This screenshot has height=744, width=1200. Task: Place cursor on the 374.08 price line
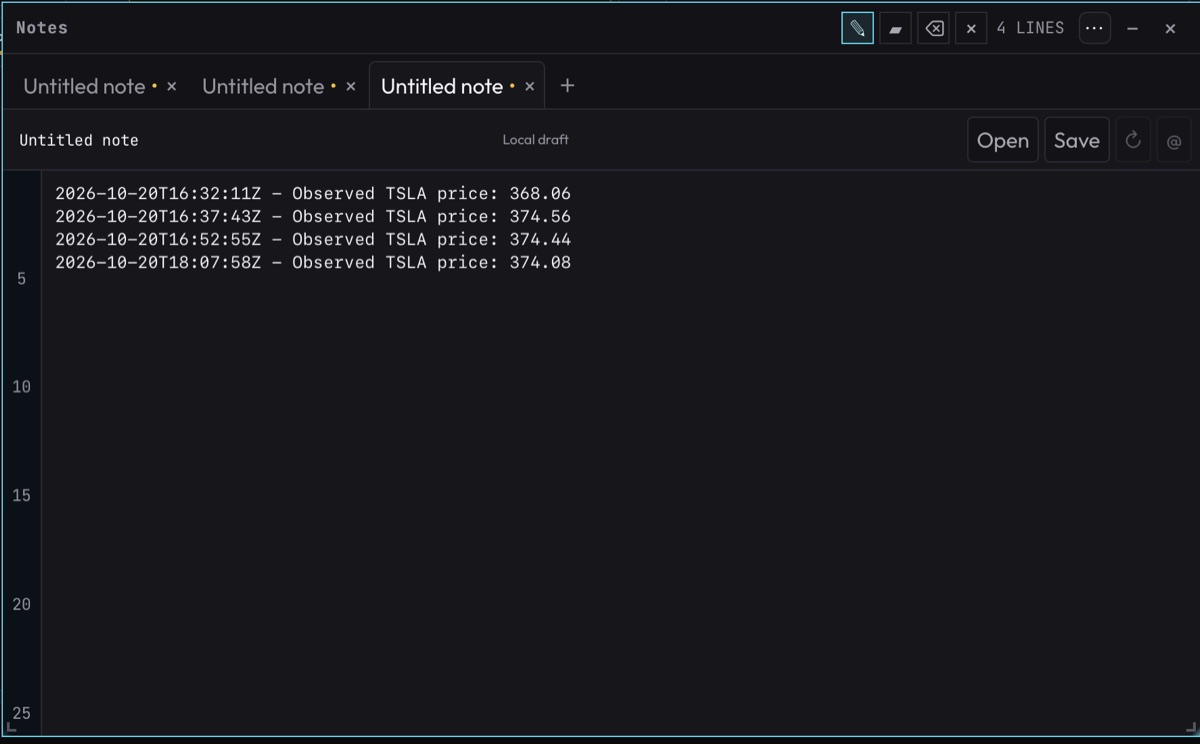click(x=313, y=262)
